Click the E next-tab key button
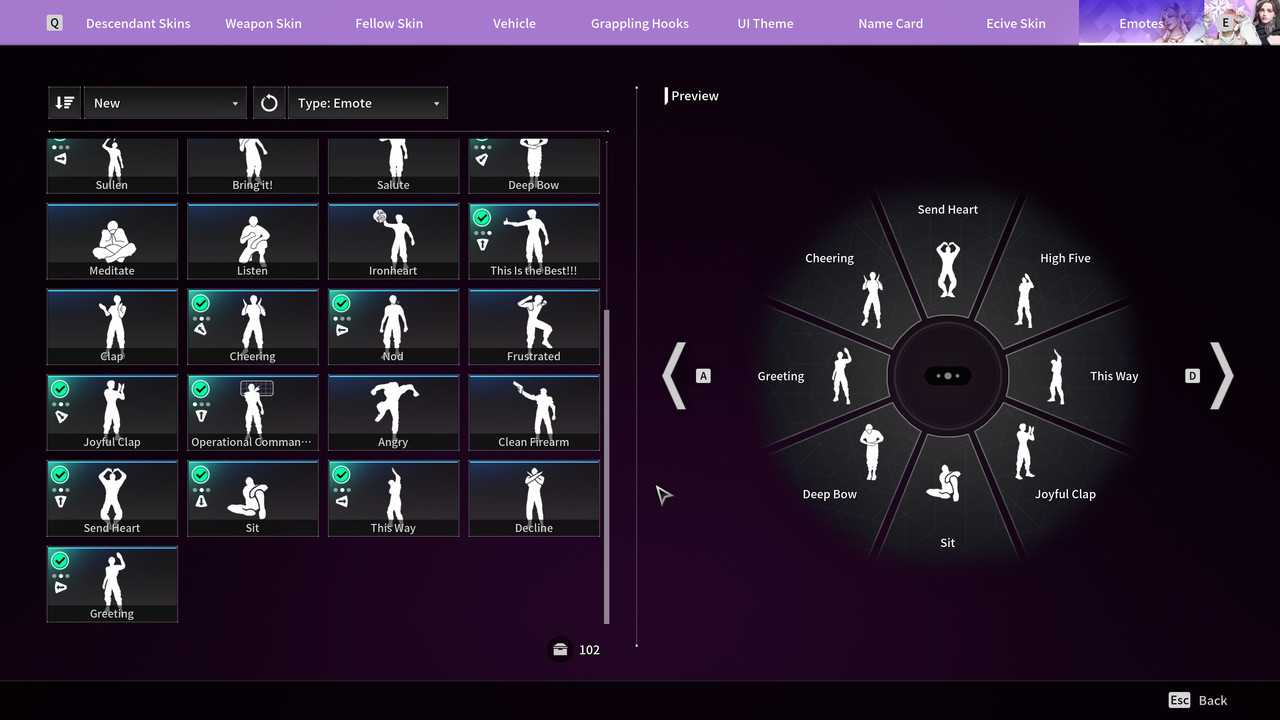This screenshot has width=1280, height=720. 1225,23
